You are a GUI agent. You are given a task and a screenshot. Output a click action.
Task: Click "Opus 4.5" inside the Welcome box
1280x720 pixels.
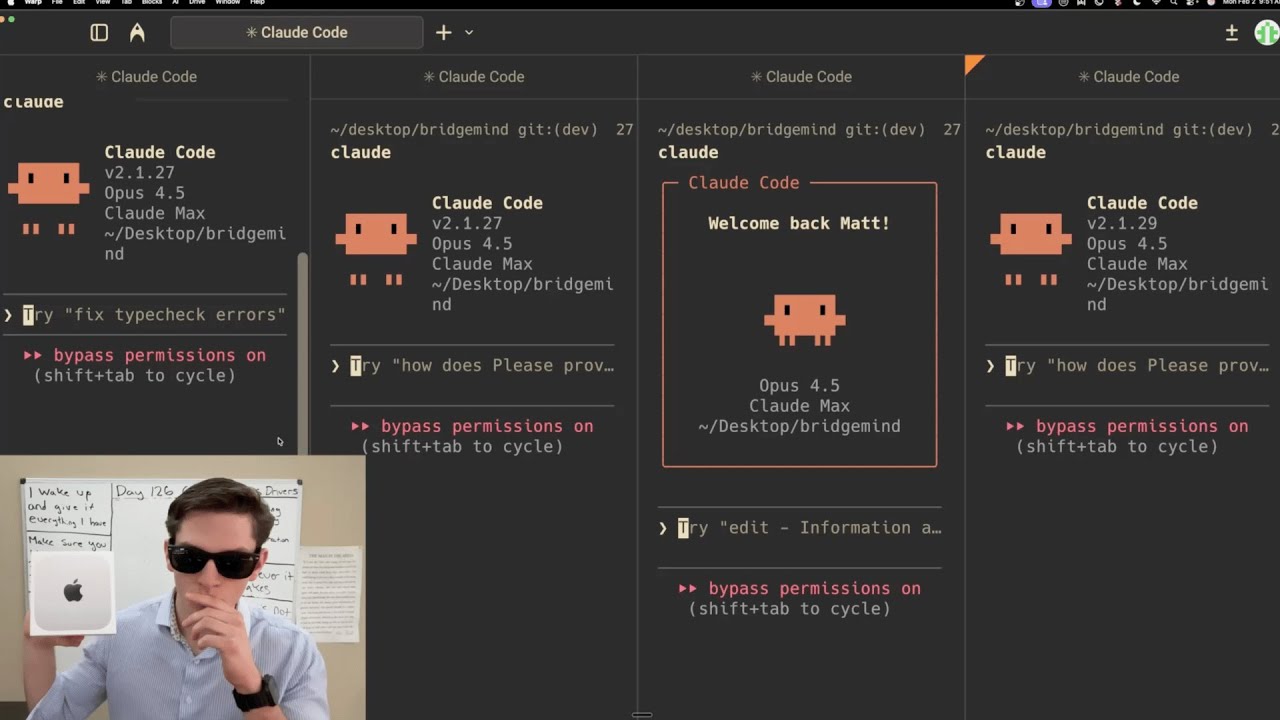coord(799,385)
